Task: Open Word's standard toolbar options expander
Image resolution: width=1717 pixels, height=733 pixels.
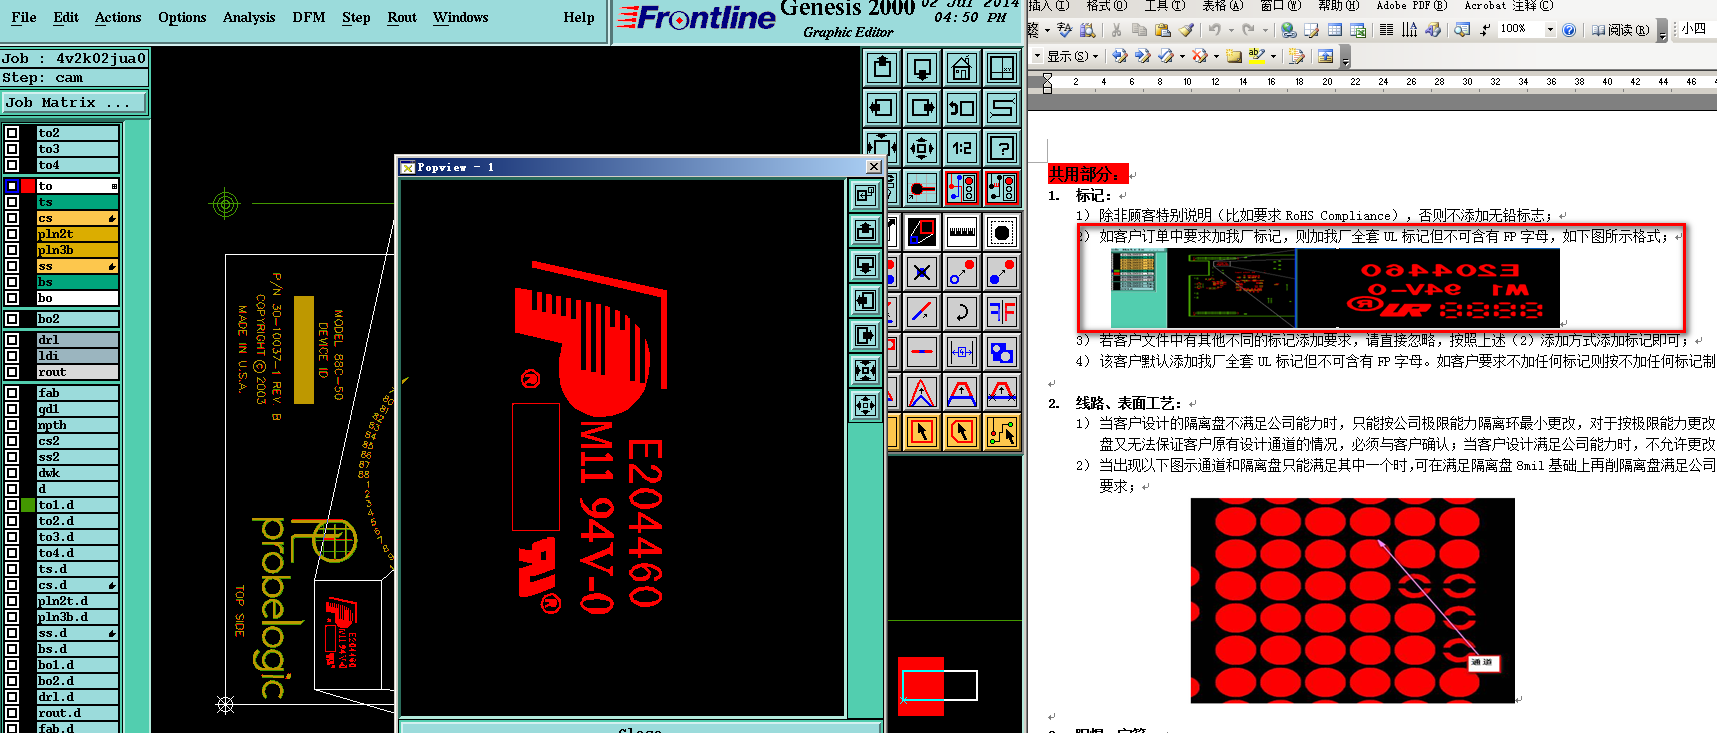Action: (1662, 32)
